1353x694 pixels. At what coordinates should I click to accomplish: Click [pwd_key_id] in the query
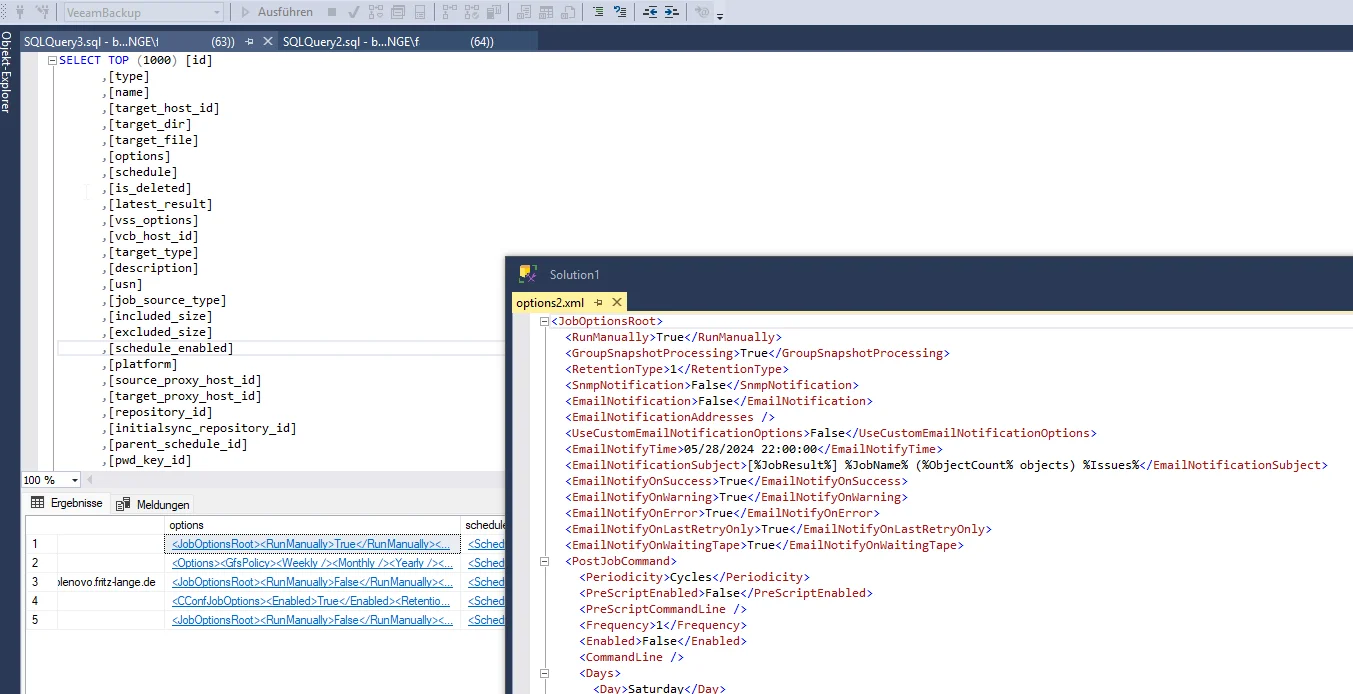coord(150,460)
